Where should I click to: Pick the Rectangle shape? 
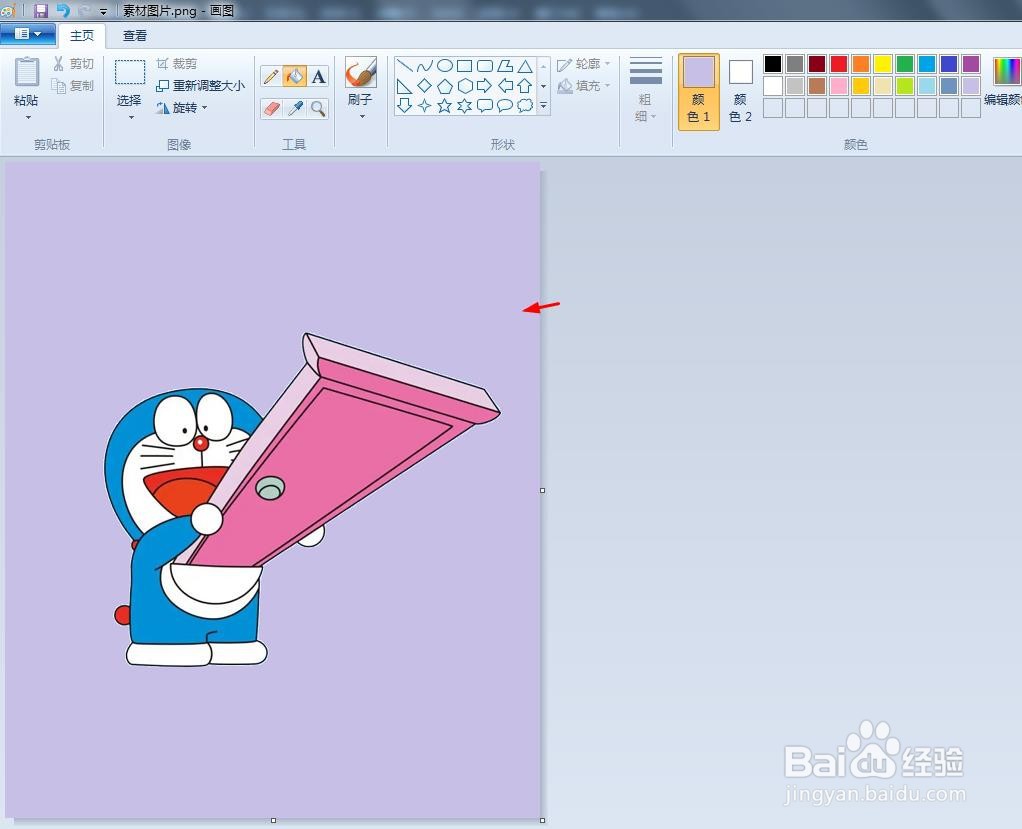465,66
